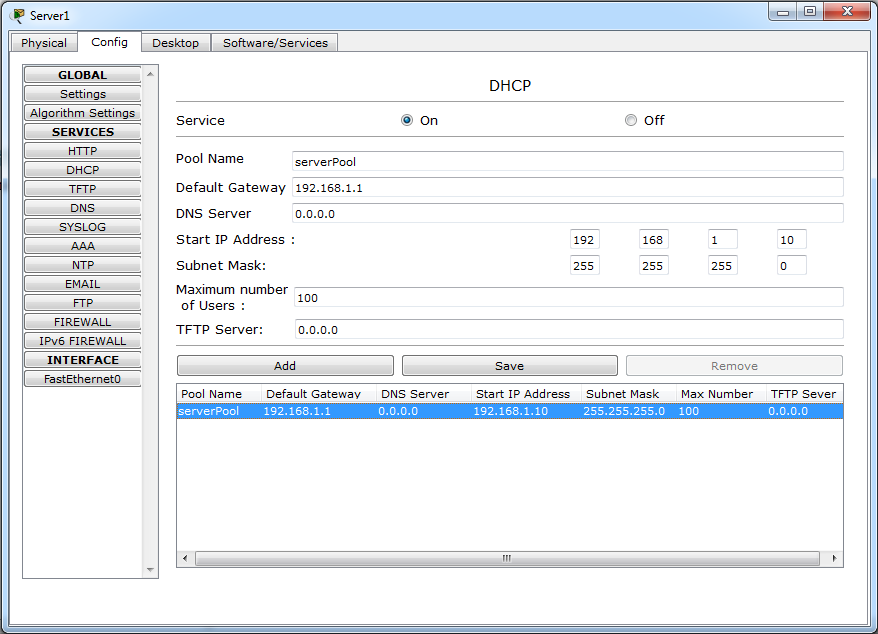Screen dimensions: 878x634
Task: Open the Software/Services tab
Action: point(272,42)
